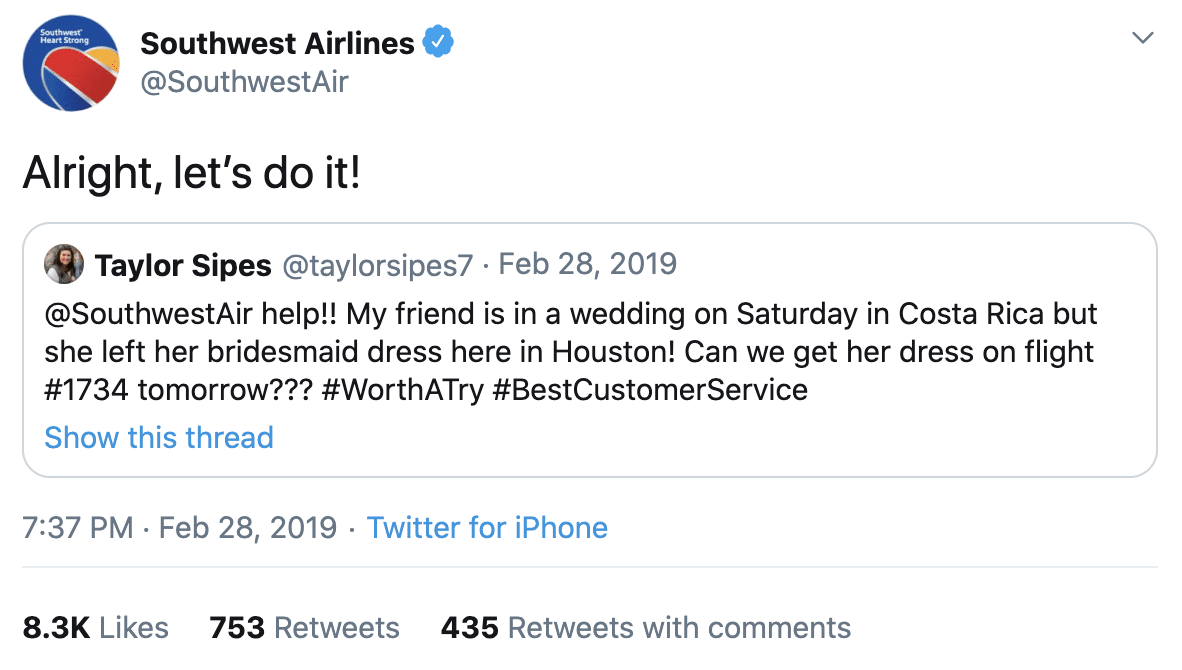Click the blue verified badge icon
The width and height of the screenshot is (1182, 670).
point(439,42)
